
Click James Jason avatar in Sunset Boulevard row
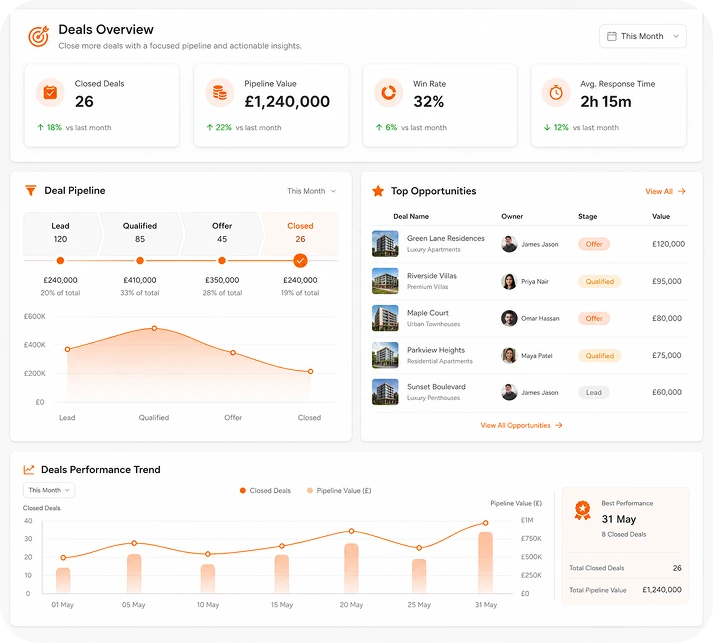[509, 392]
